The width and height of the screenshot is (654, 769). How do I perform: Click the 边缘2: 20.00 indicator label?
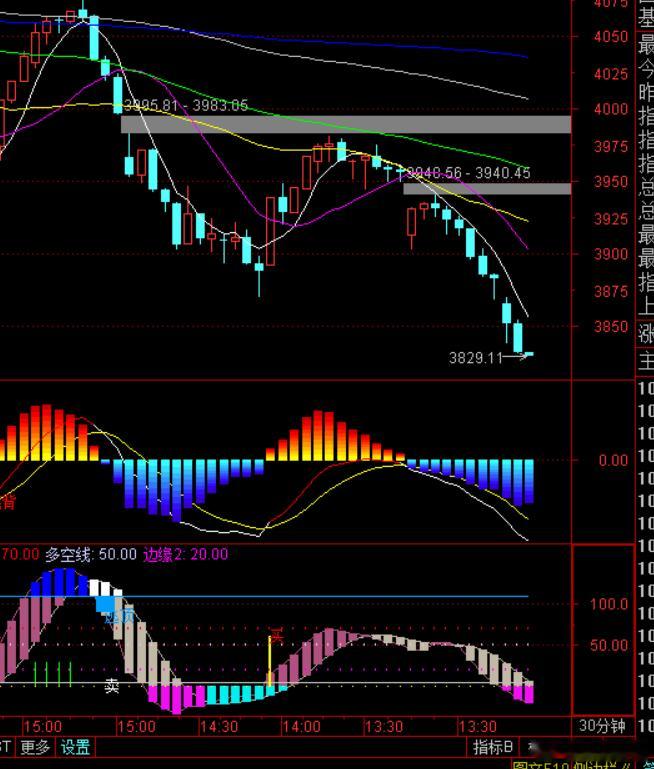(x=185, y=555)
